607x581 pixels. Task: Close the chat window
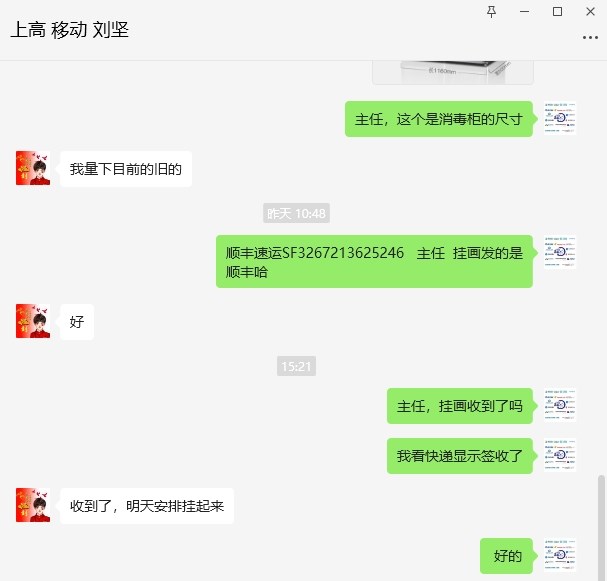pos(590,12)
